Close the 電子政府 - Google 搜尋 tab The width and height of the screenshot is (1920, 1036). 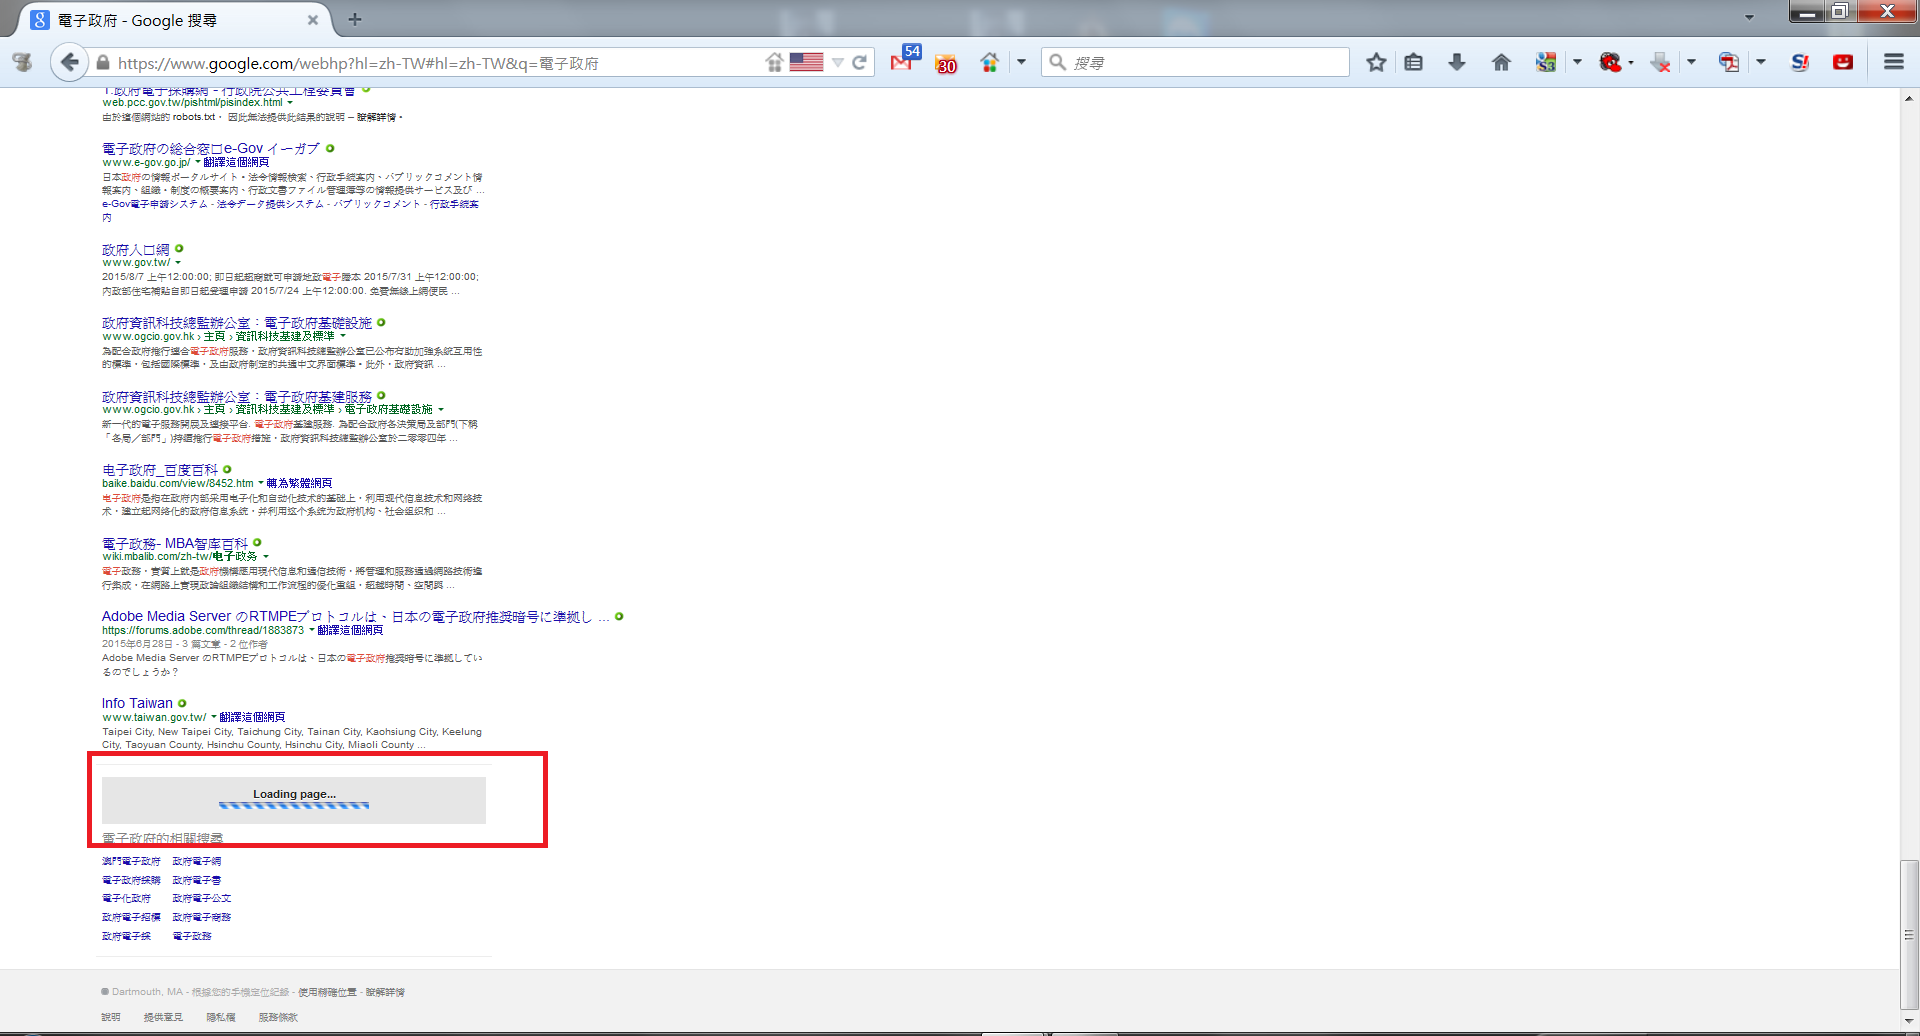tap(313, 20)
